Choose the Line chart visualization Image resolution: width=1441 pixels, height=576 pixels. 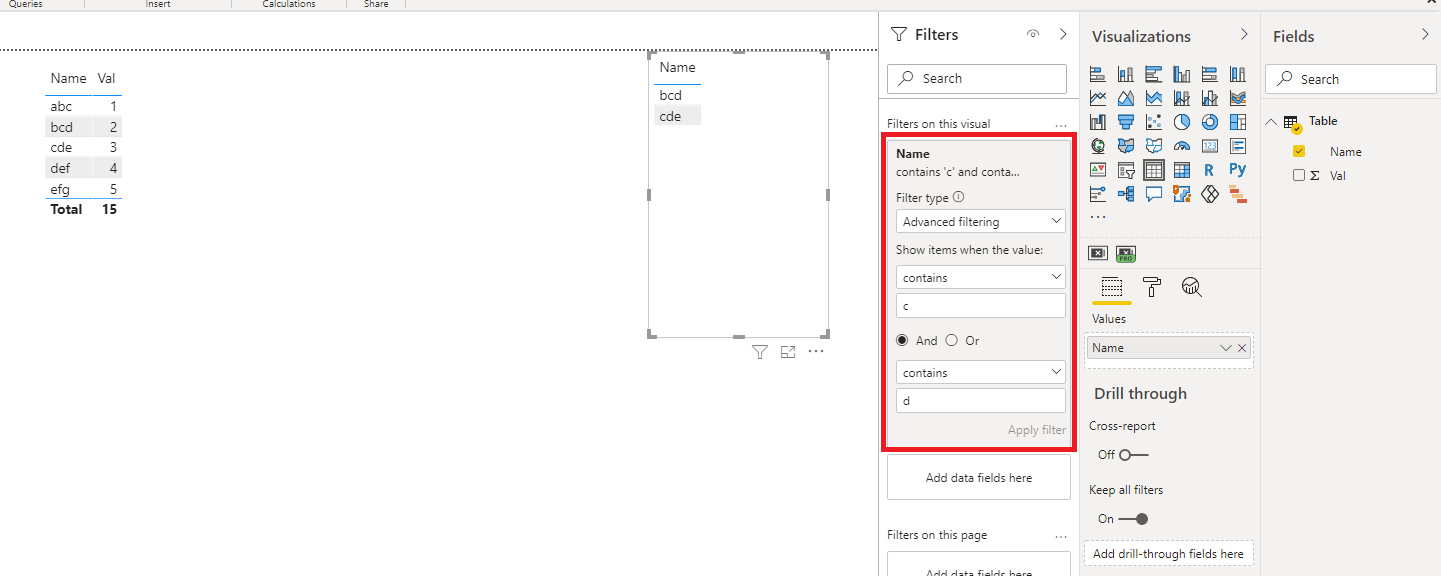pos(1097,98)
